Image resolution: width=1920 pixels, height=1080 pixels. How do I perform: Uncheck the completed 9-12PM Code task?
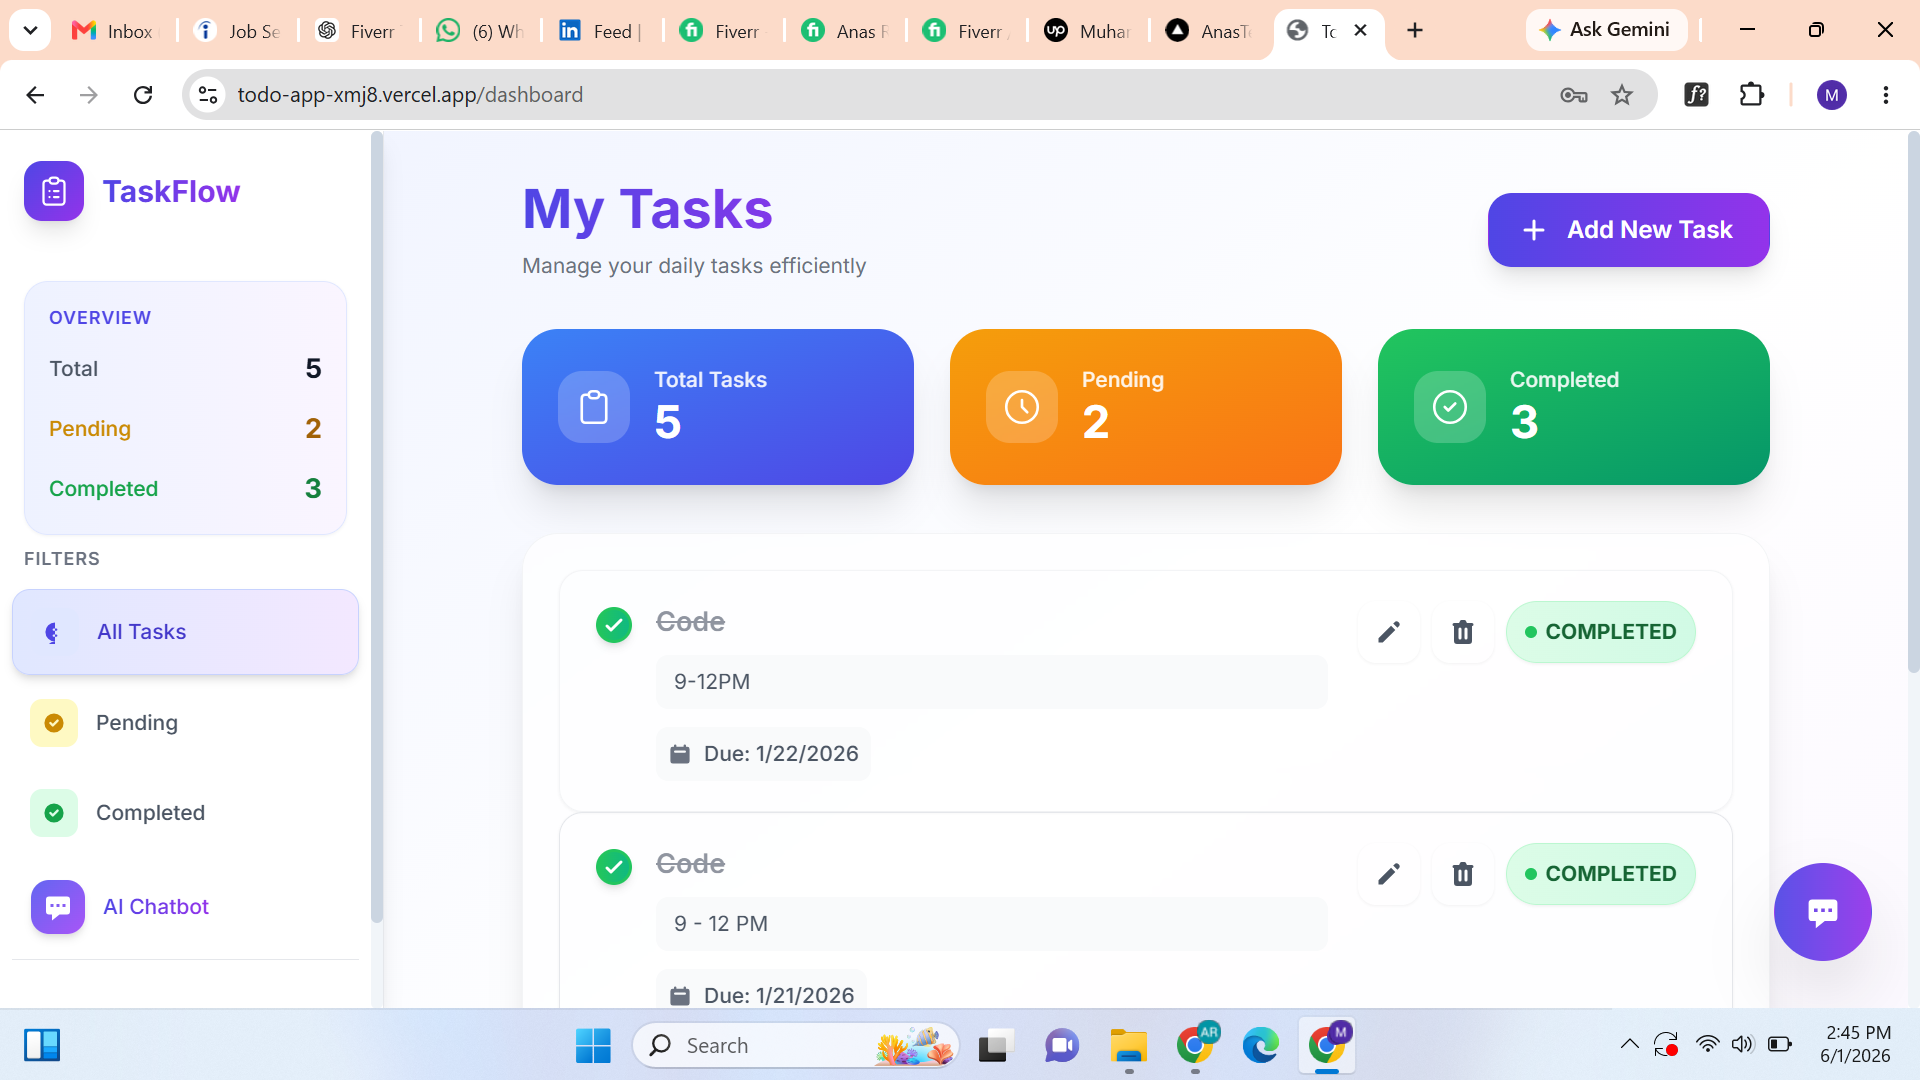click(614, 625)
